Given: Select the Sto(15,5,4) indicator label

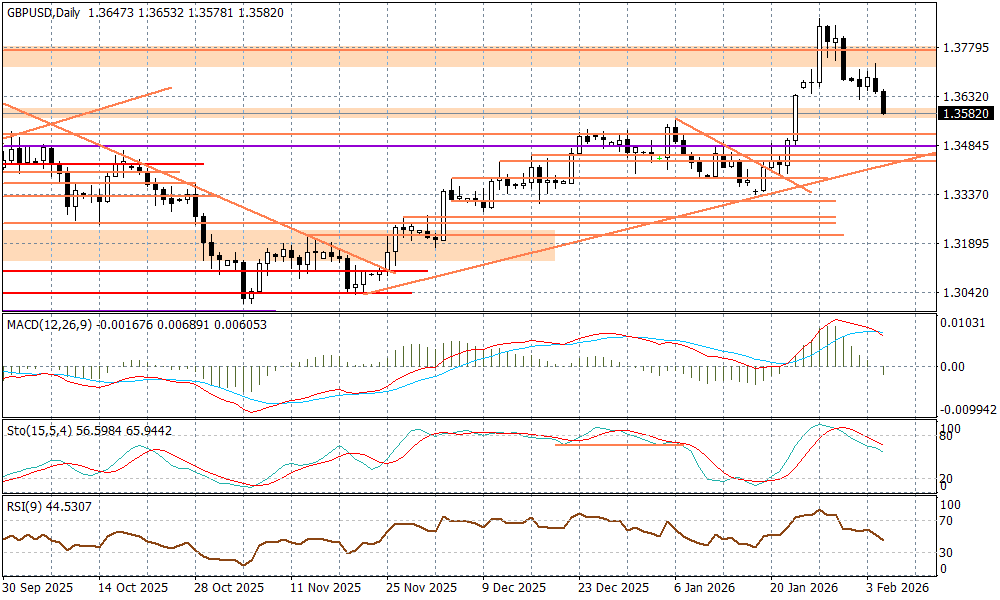Looking at the screenshot, I should click(40, 429).
